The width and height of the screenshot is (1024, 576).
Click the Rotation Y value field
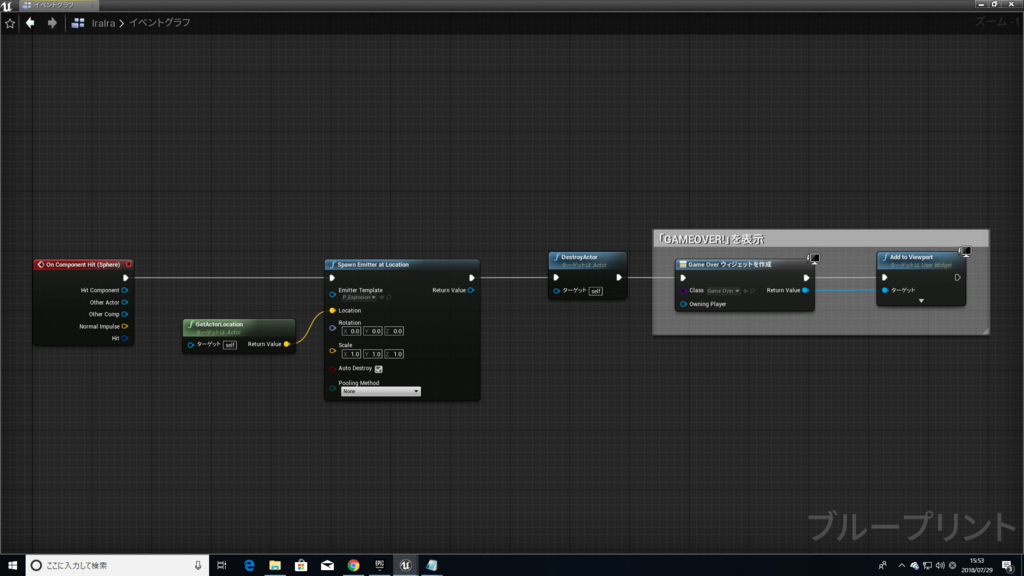[x=373, y=331]
